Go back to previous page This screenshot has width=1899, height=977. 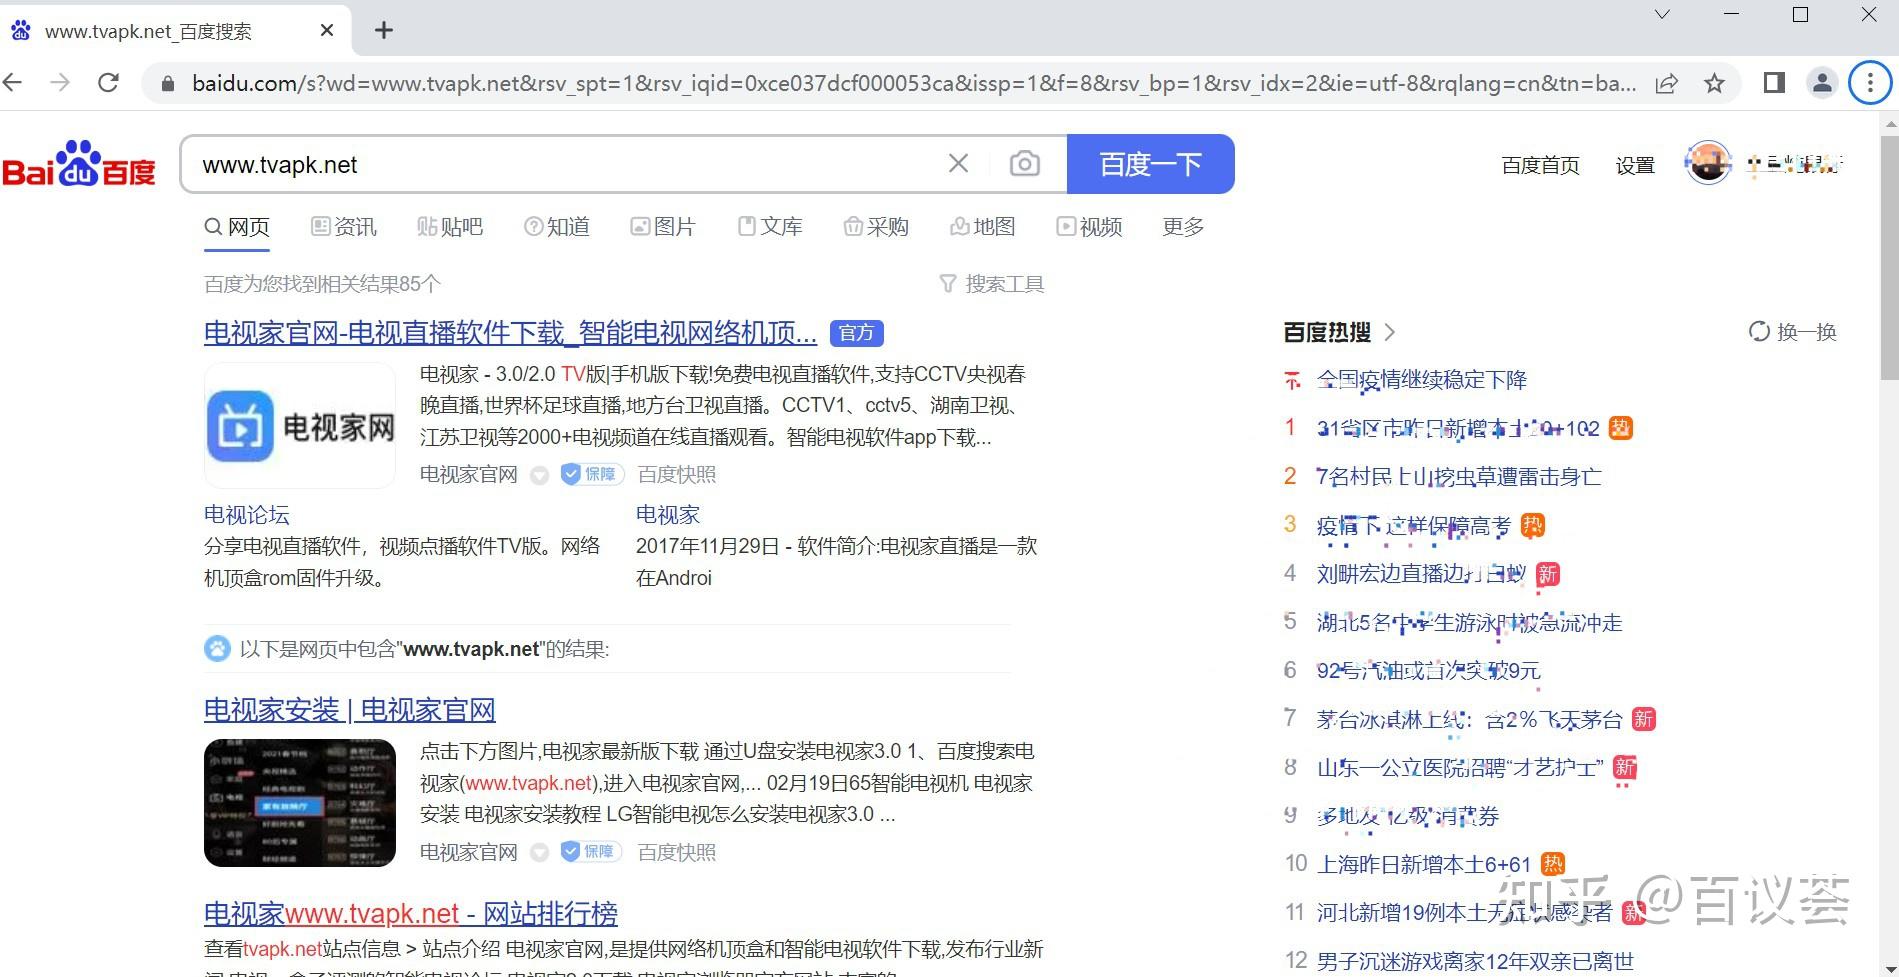click(14, 83)
